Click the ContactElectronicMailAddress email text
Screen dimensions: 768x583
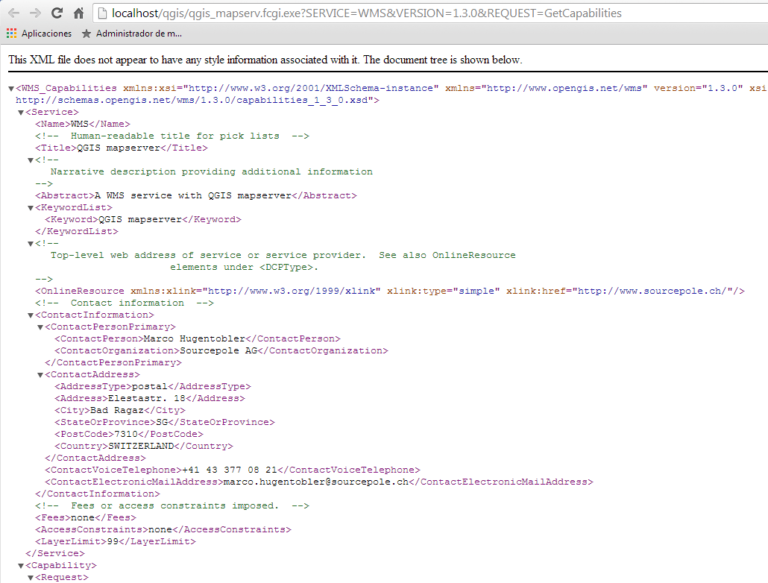[x=313, y=481]
